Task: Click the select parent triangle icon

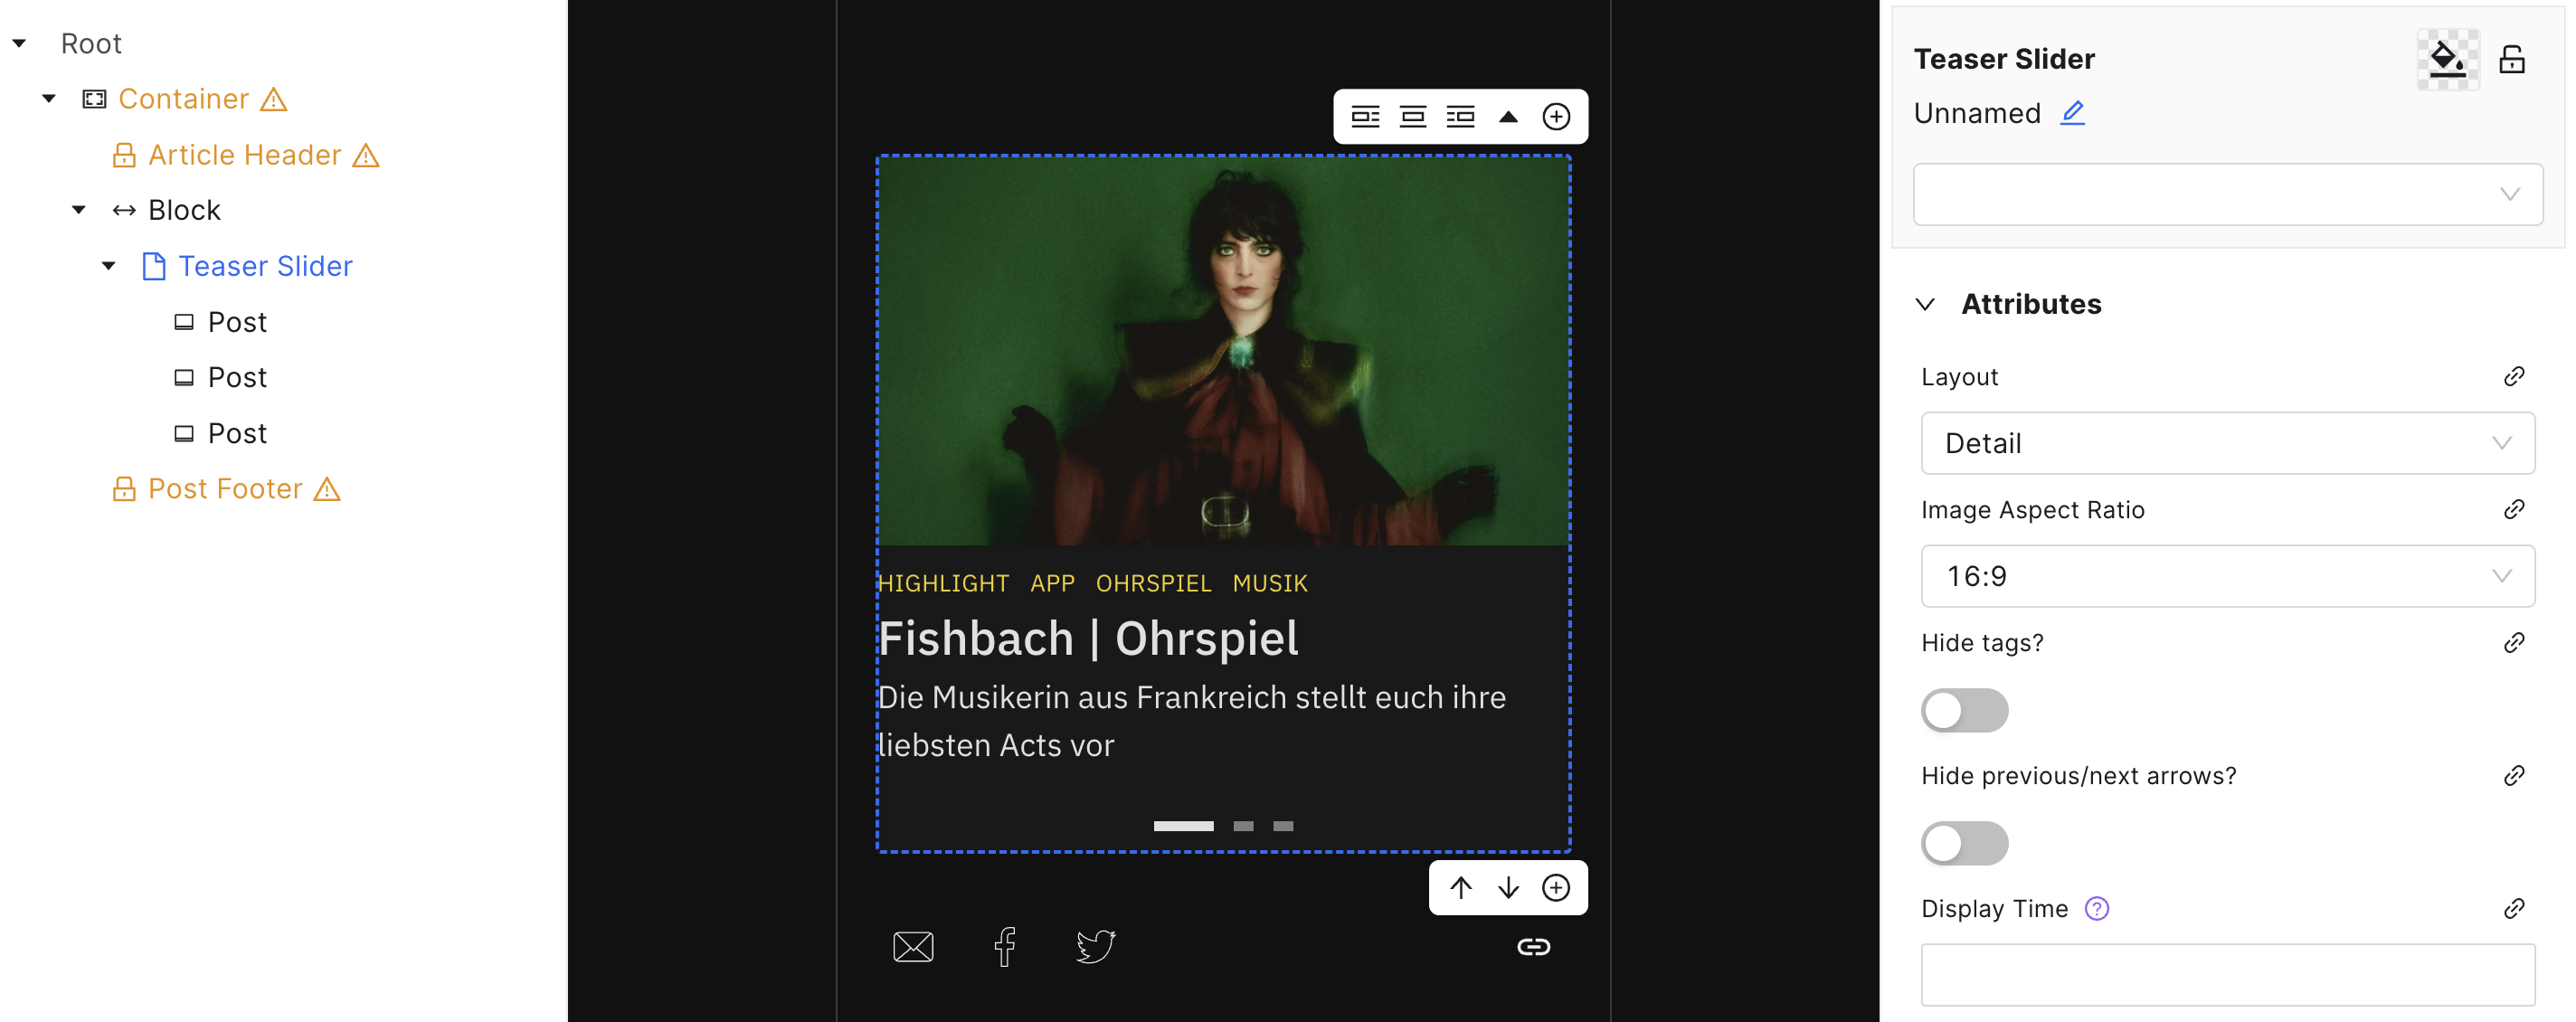Action: point(1508,117)
